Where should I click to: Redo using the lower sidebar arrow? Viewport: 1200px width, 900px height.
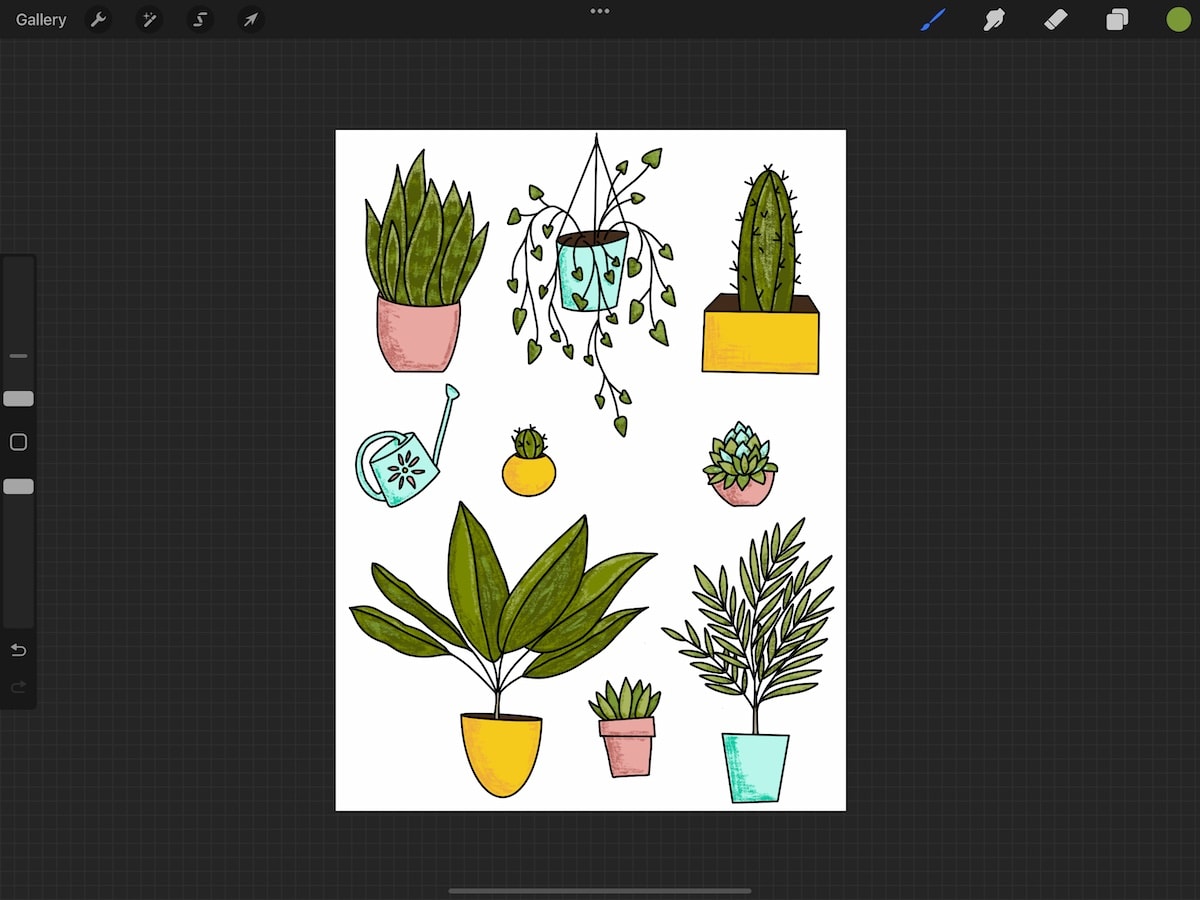point(18,687)
